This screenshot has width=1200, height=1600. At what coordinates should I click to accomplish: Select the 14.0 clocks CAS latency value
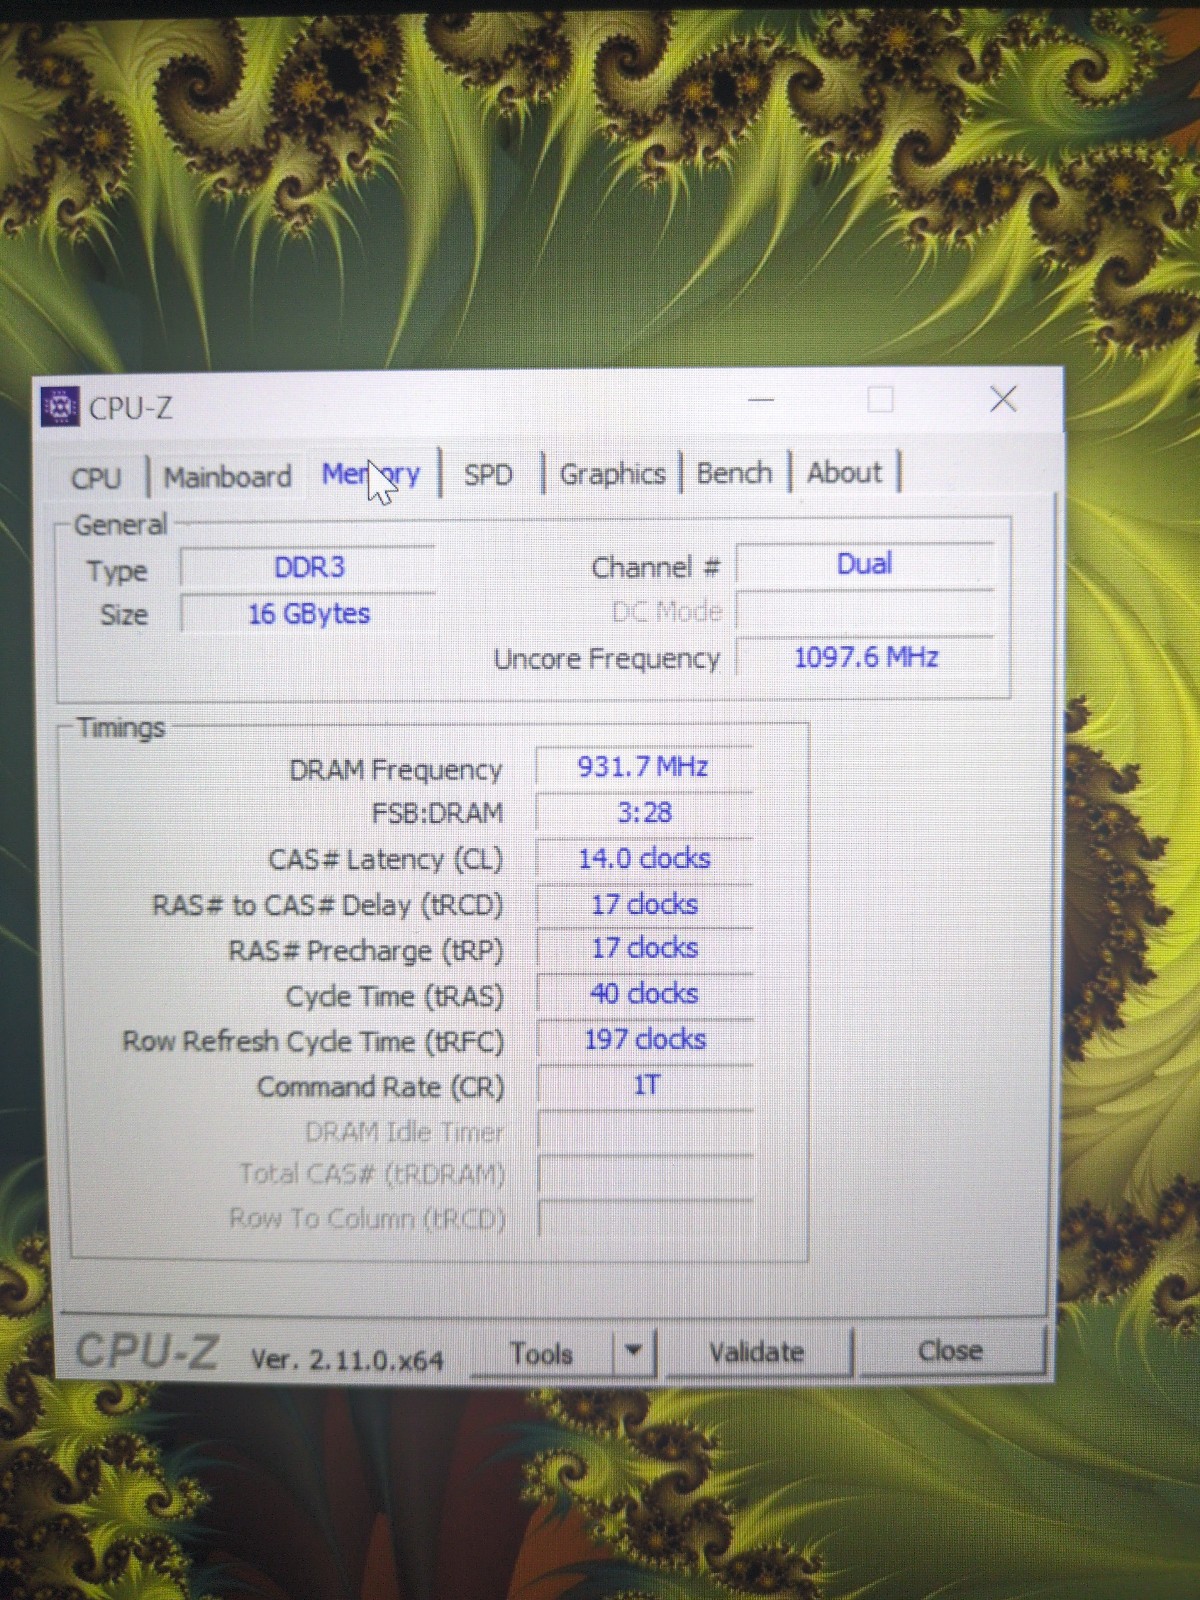coord(644,858)
